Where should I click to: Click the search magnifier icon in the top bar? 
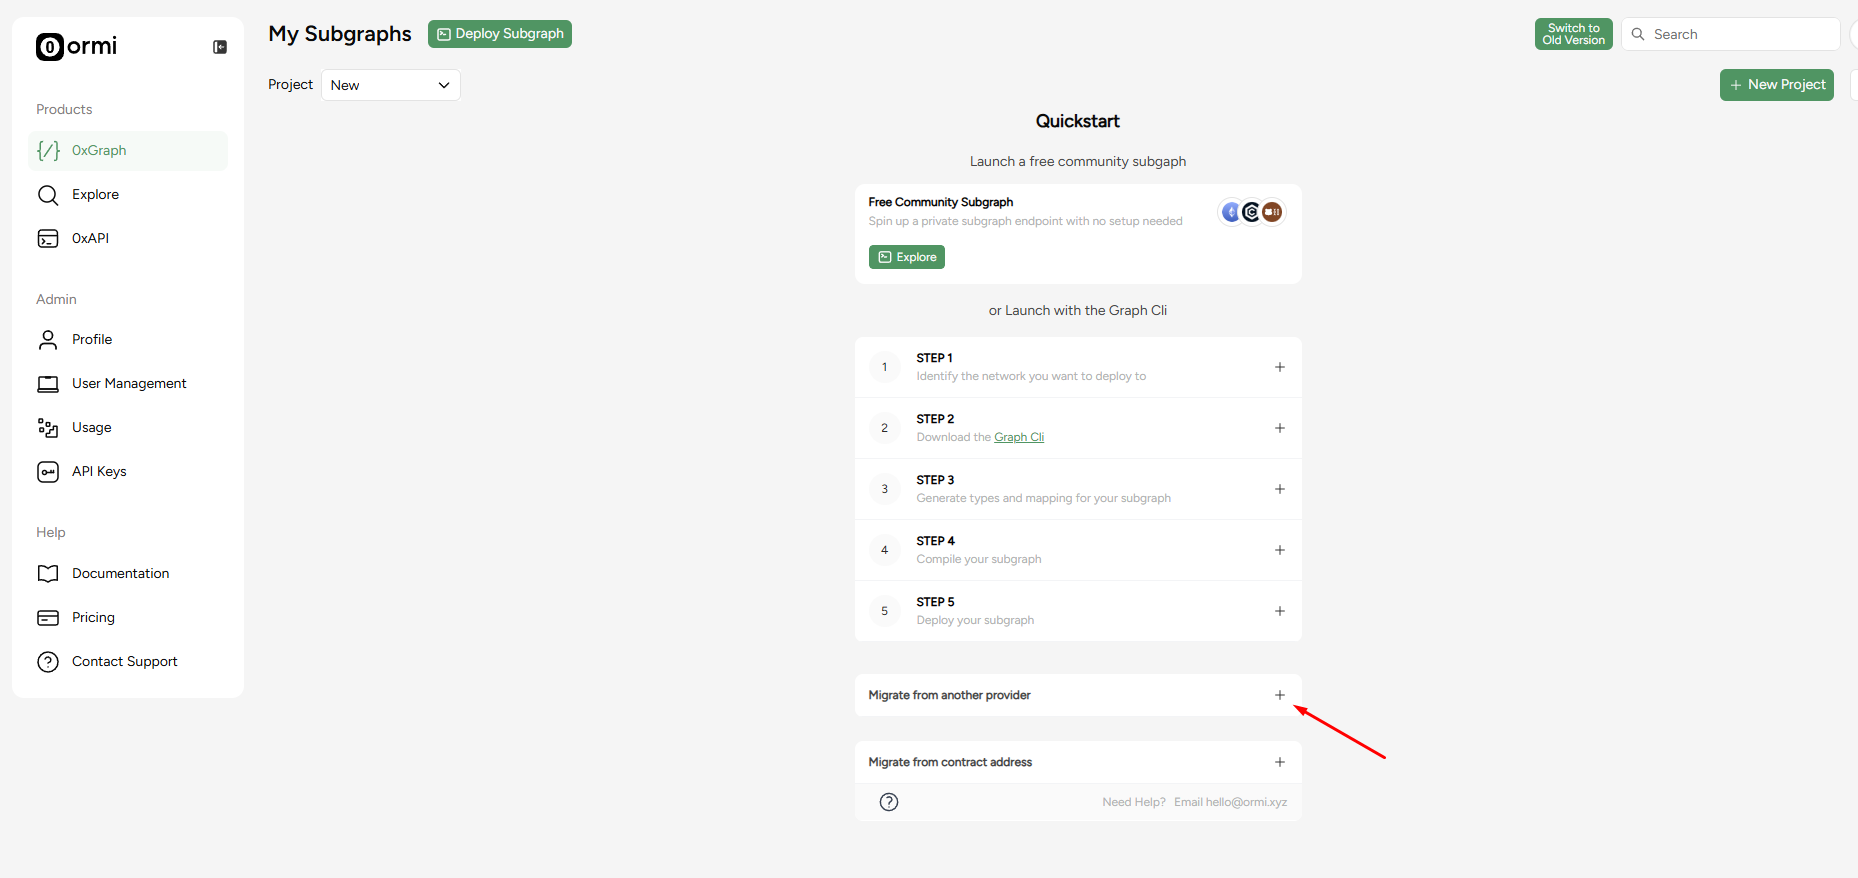pyautogui.click(x=1638, y=34)
